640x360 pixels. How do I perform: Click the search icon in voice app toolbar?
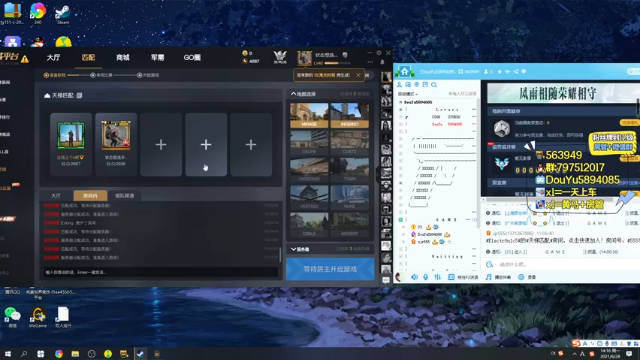434,84
